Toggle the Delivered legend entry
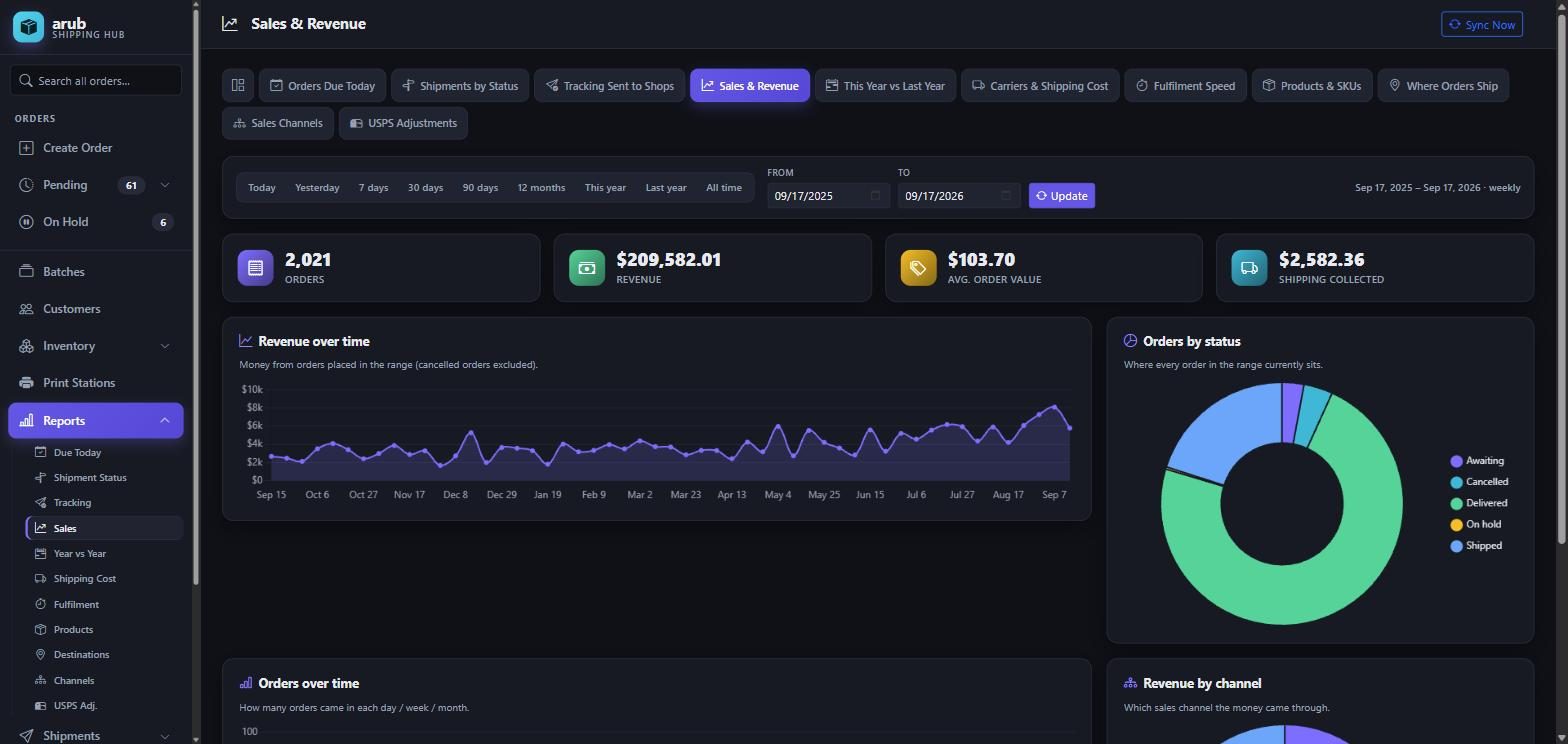Image resolution: width=1568 pixels, height=744 pixels. 1478,503
